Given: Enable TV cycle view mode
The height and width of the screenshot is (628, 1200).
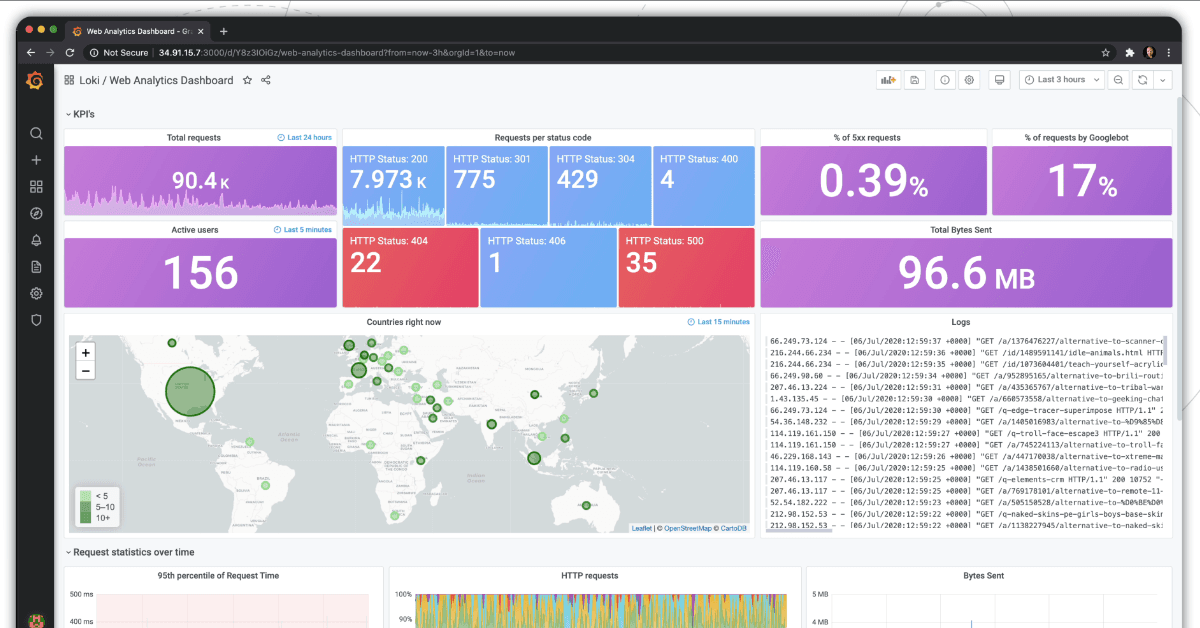Looking at the screenshot, I should click(x=999, y=79).
